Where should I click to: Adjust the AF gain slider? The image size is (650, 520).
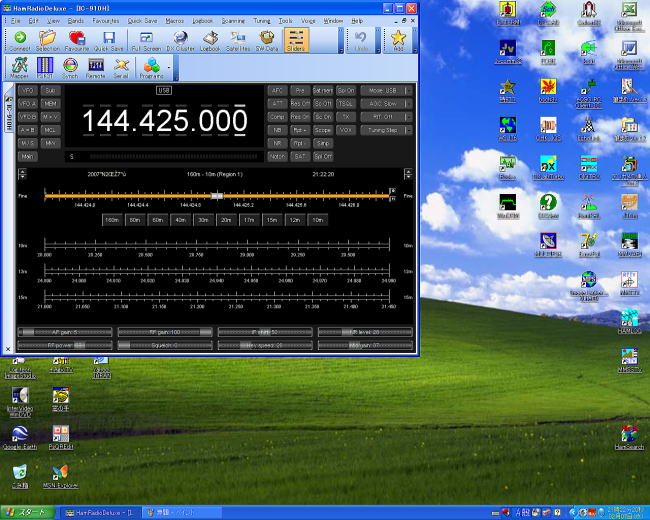pos(65,332)
